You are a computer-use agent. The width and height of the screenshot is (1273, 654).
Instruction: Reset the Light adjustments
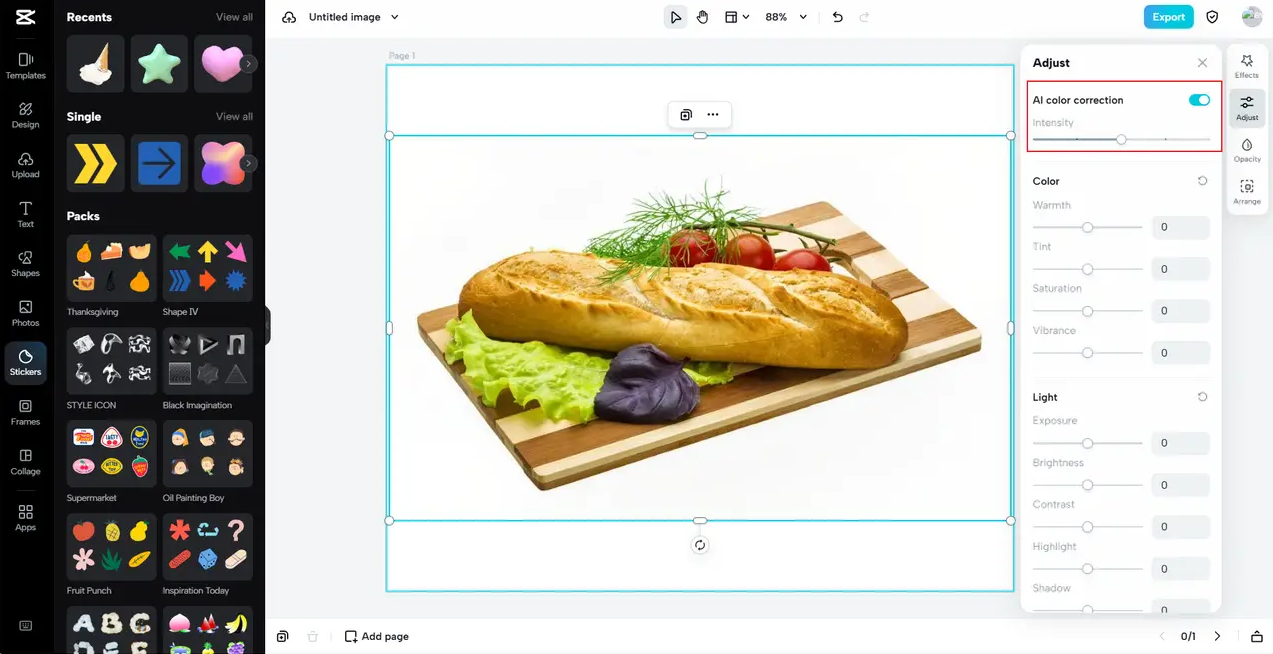tap(1203, 397)
